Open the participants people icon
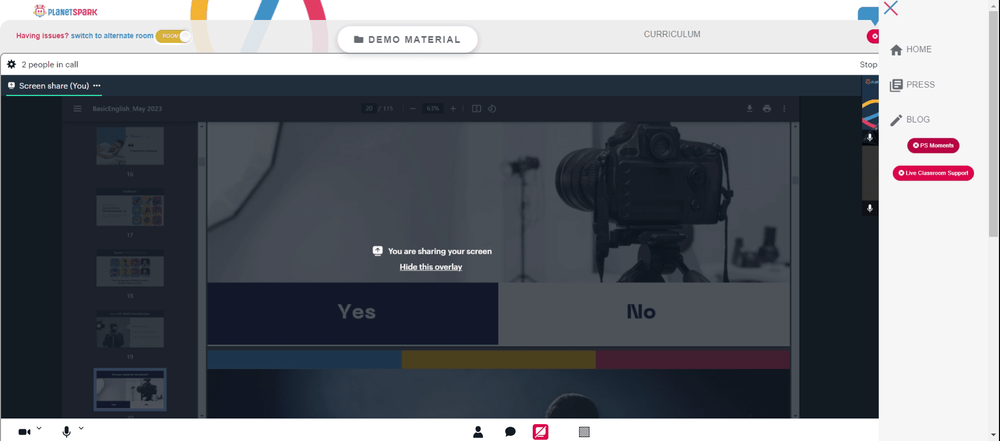 point(478,432)
